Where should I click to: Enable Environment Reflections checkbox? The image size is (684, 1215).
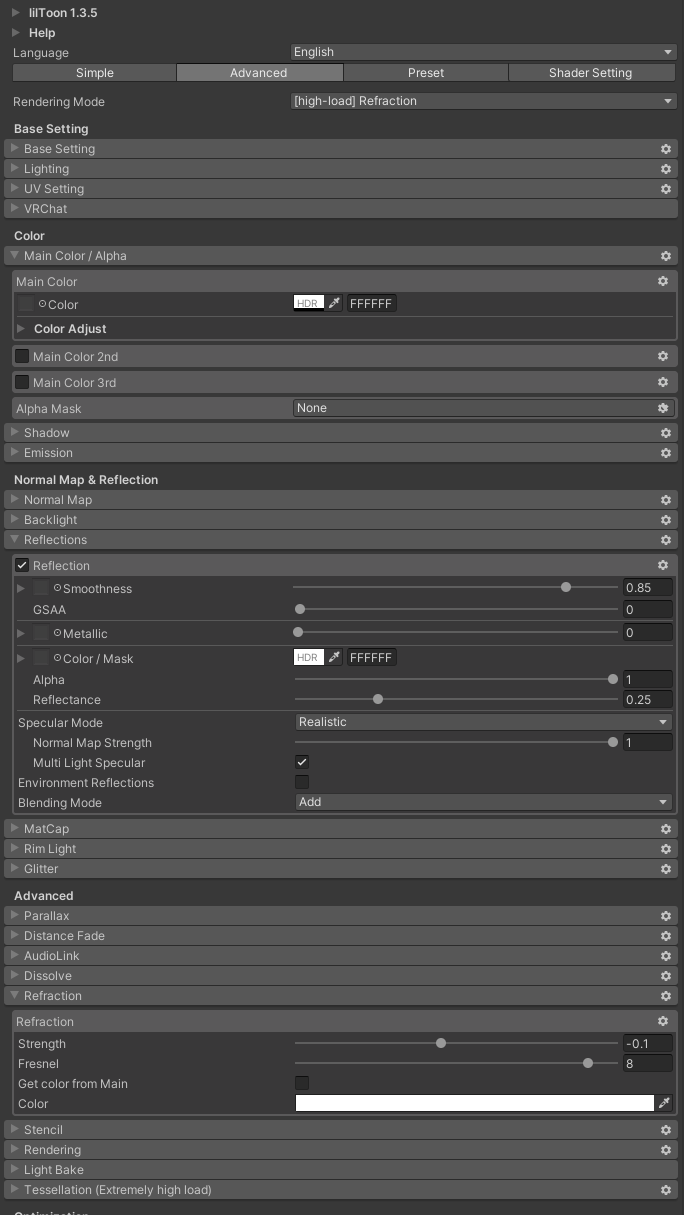pos(302,782)
